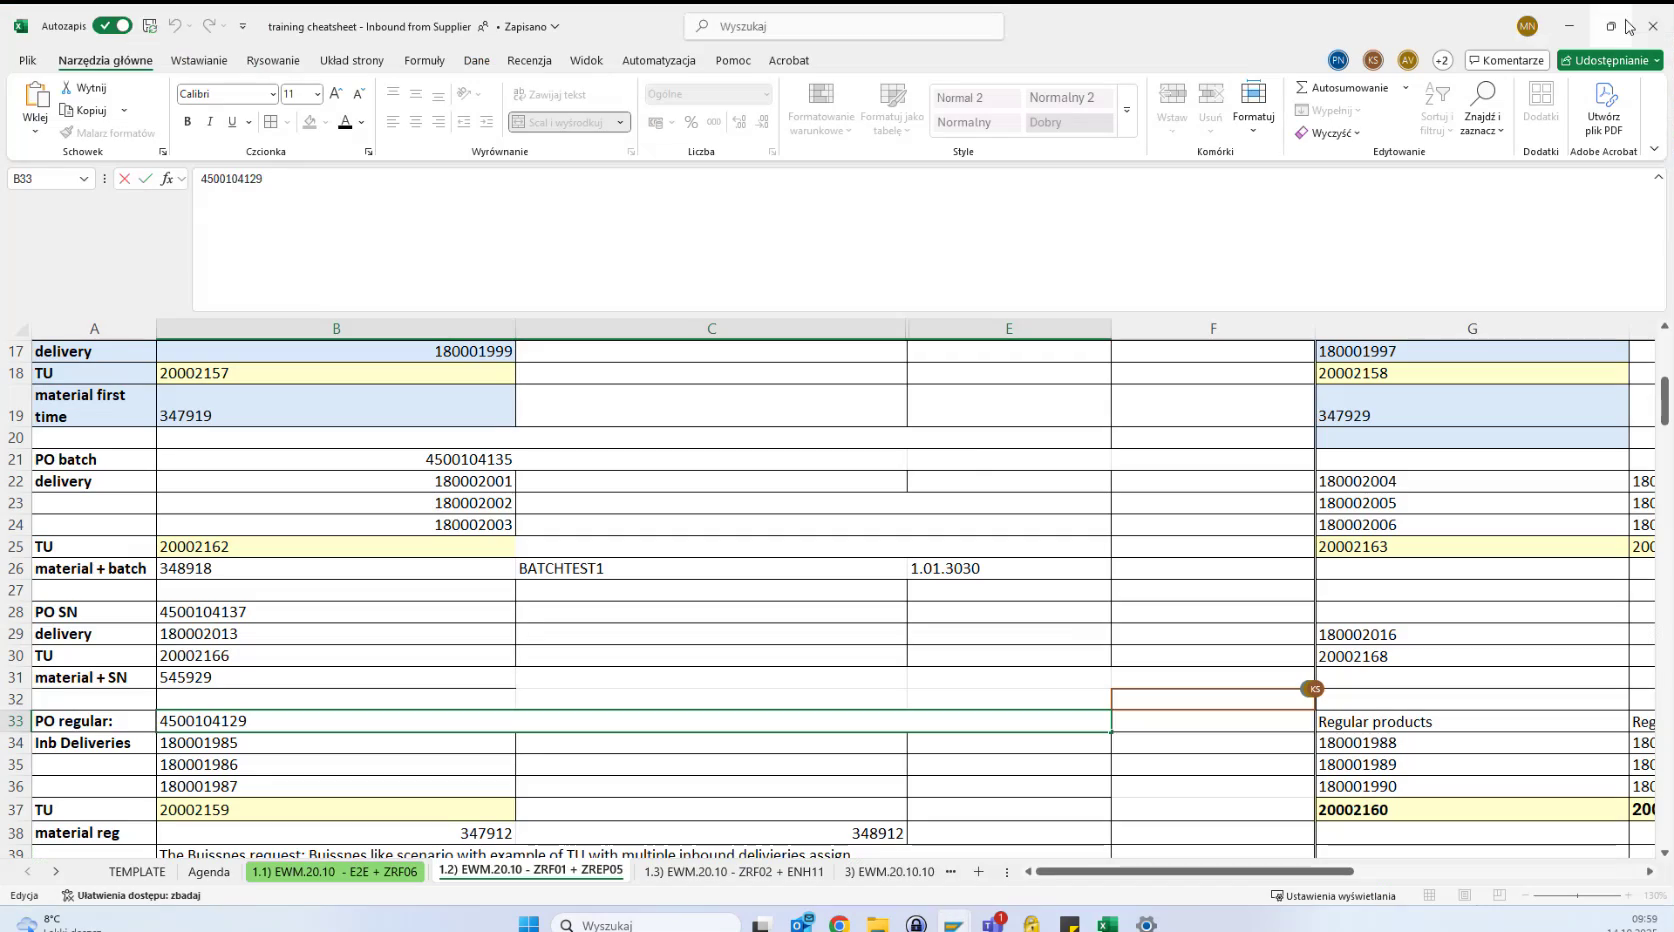Screen dimensions: 1674x932
Task: Click the Autosumowanie (AutoSum) icon
Action: coord(1301,87)
